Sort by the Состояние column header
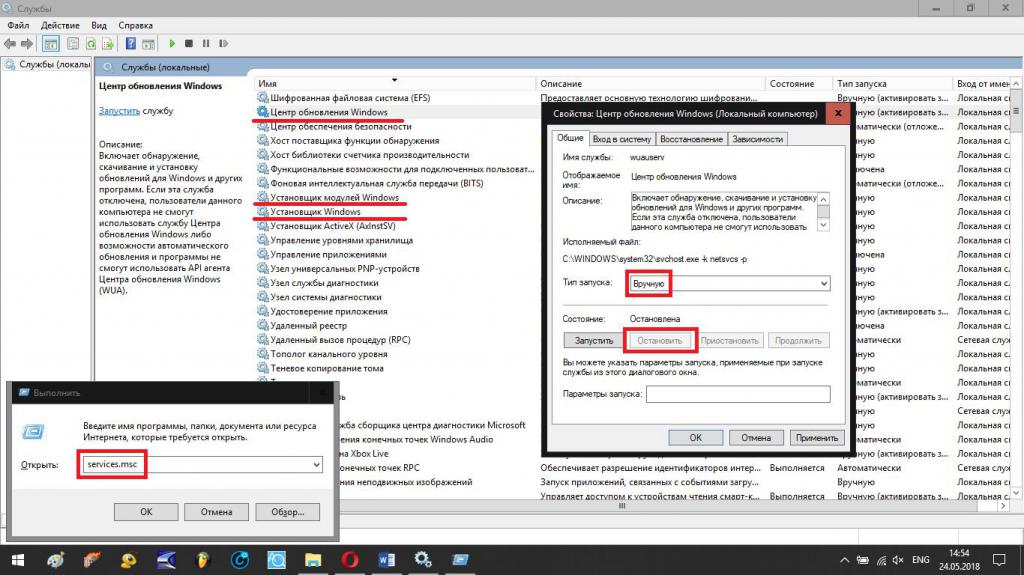The height and width of the screenshot is (575, 1024). pyautogui.click(x=799, y=84)
